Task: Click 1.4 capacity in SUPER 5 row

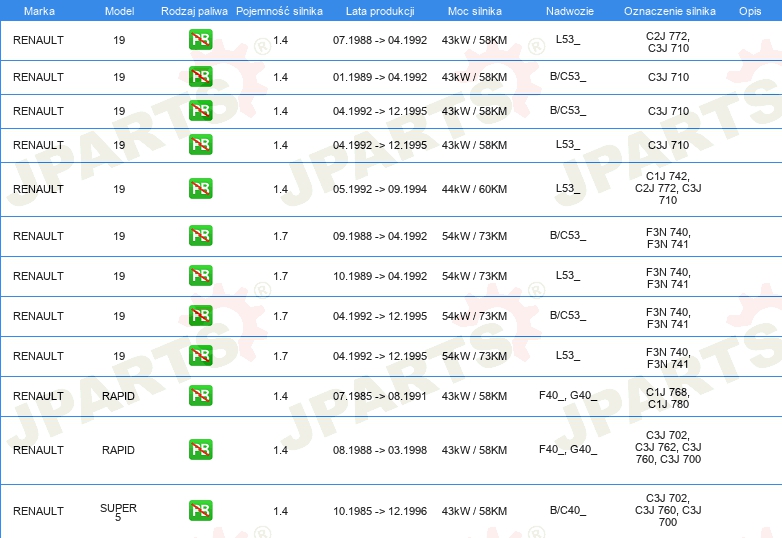Action: pos(280,512)
